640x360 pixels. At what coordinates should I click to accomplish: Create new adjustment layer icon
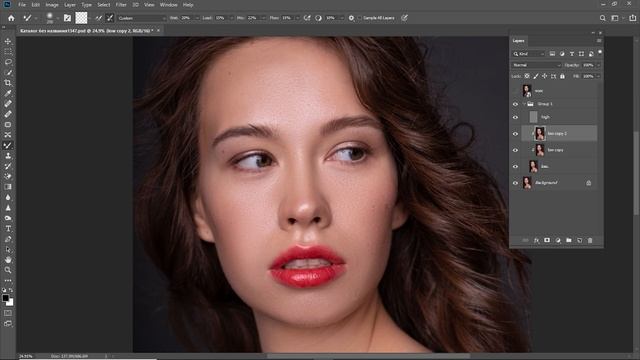[x=558, y=240]
